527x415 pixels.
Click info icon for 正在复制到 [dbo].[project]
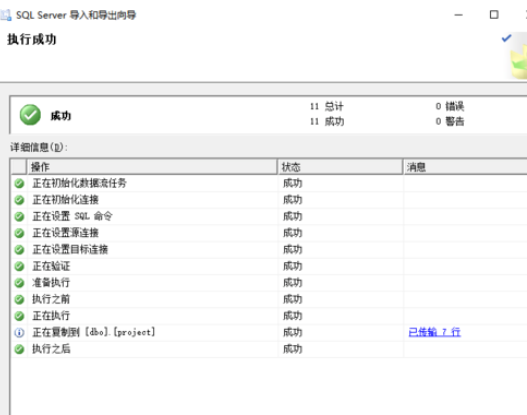[x=19, y=333]
